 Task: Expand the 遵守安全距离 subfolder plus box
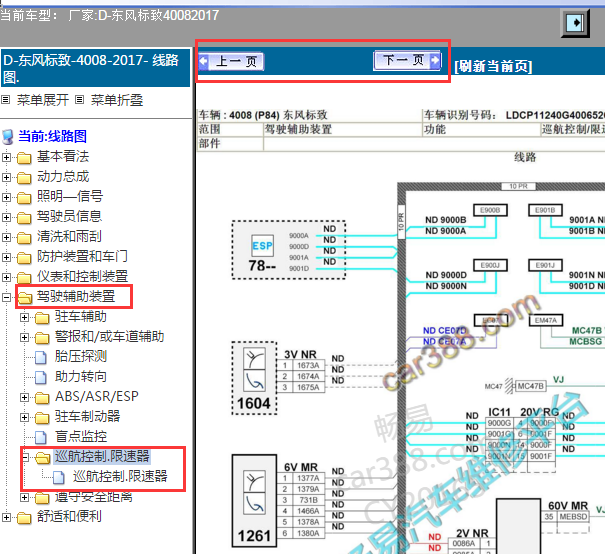point(24,497)
